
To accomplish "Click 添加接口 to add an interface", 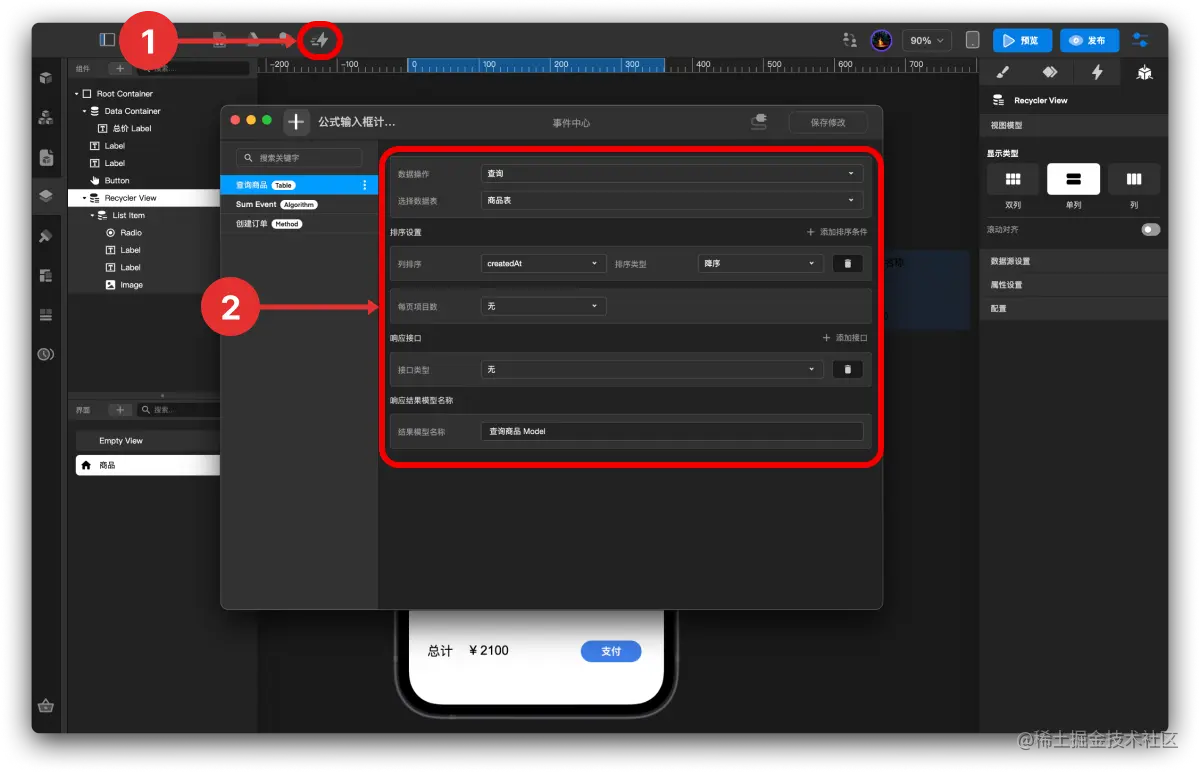I will tap(845, 338).
